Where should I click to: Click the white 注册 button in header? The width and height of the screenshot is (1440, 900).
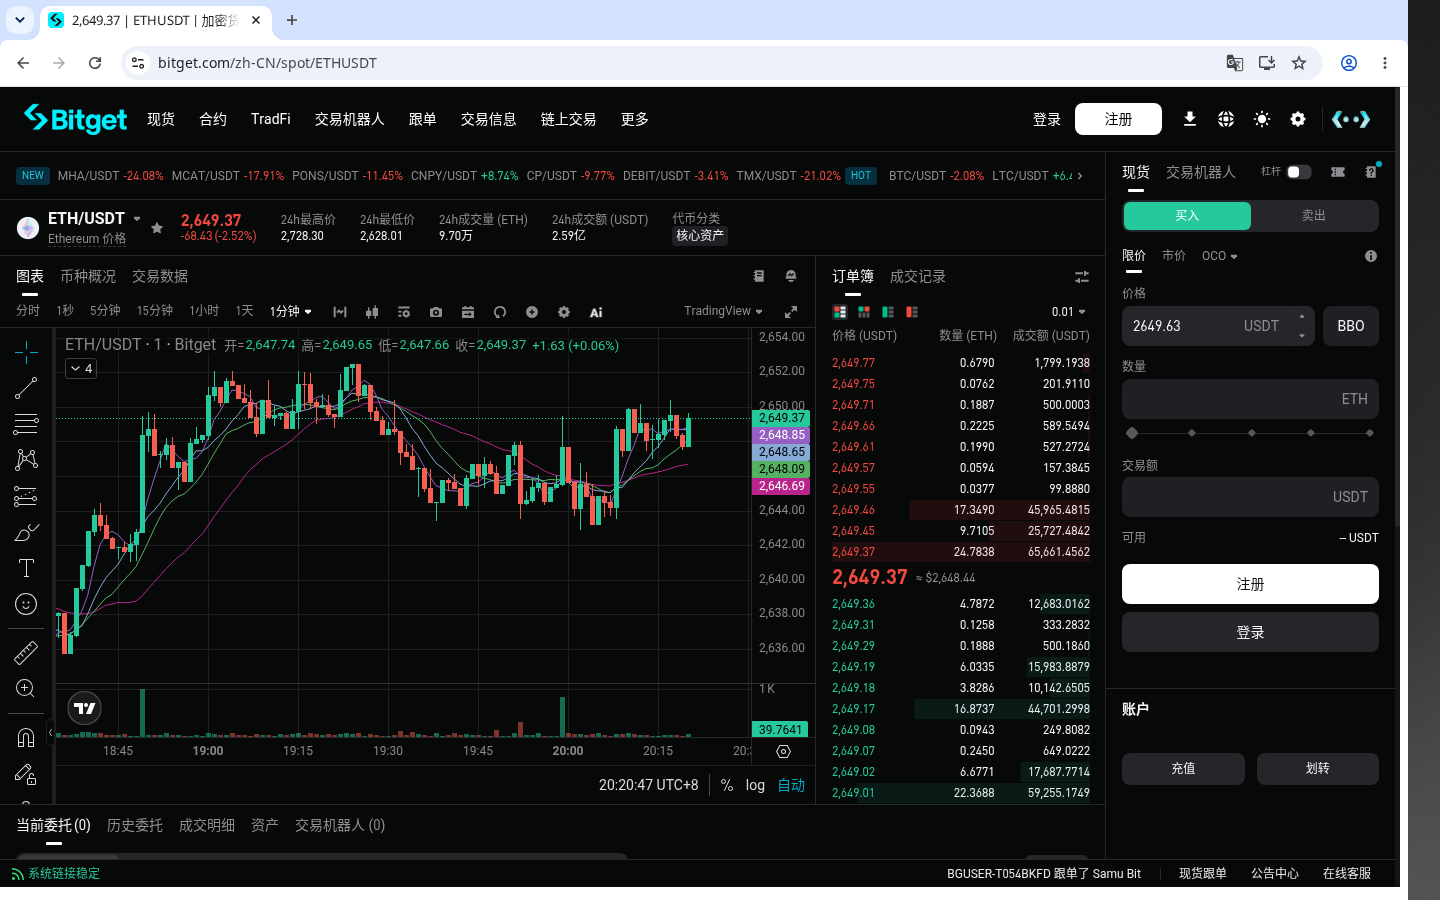[x=1118, y=119]
